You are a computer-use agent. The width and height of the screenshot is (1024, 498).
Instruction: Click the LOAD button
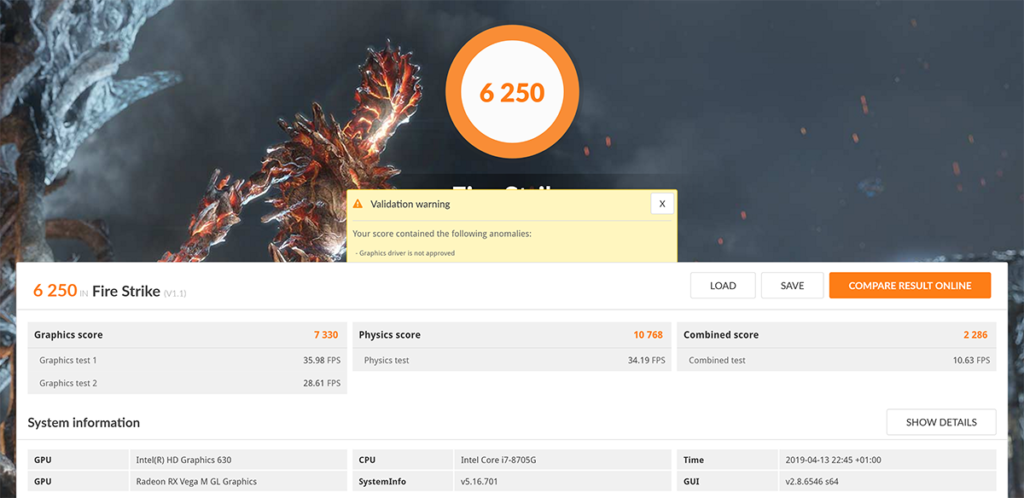[722, 286]
